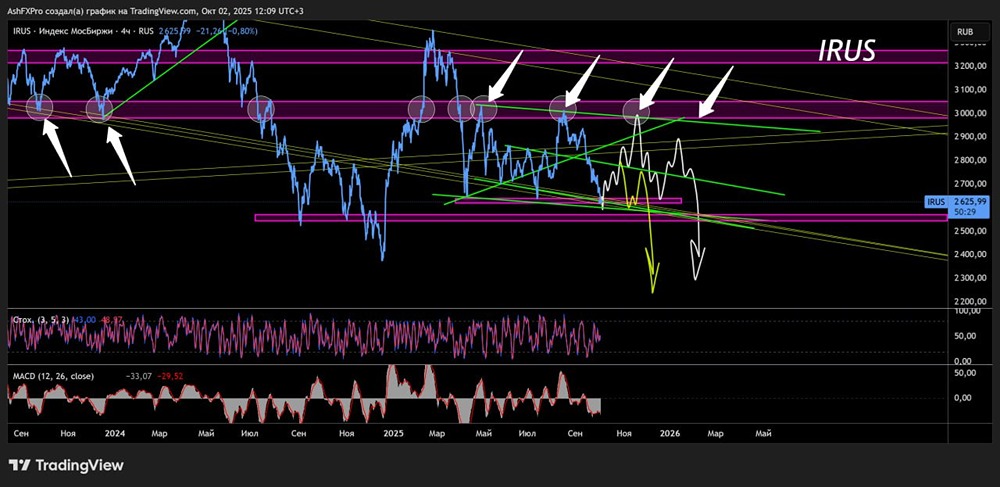Image resolution: width=1000 pixels, height=487 pixels.
Task: Click the 2026 time axis label
Action: pos(670,433)
